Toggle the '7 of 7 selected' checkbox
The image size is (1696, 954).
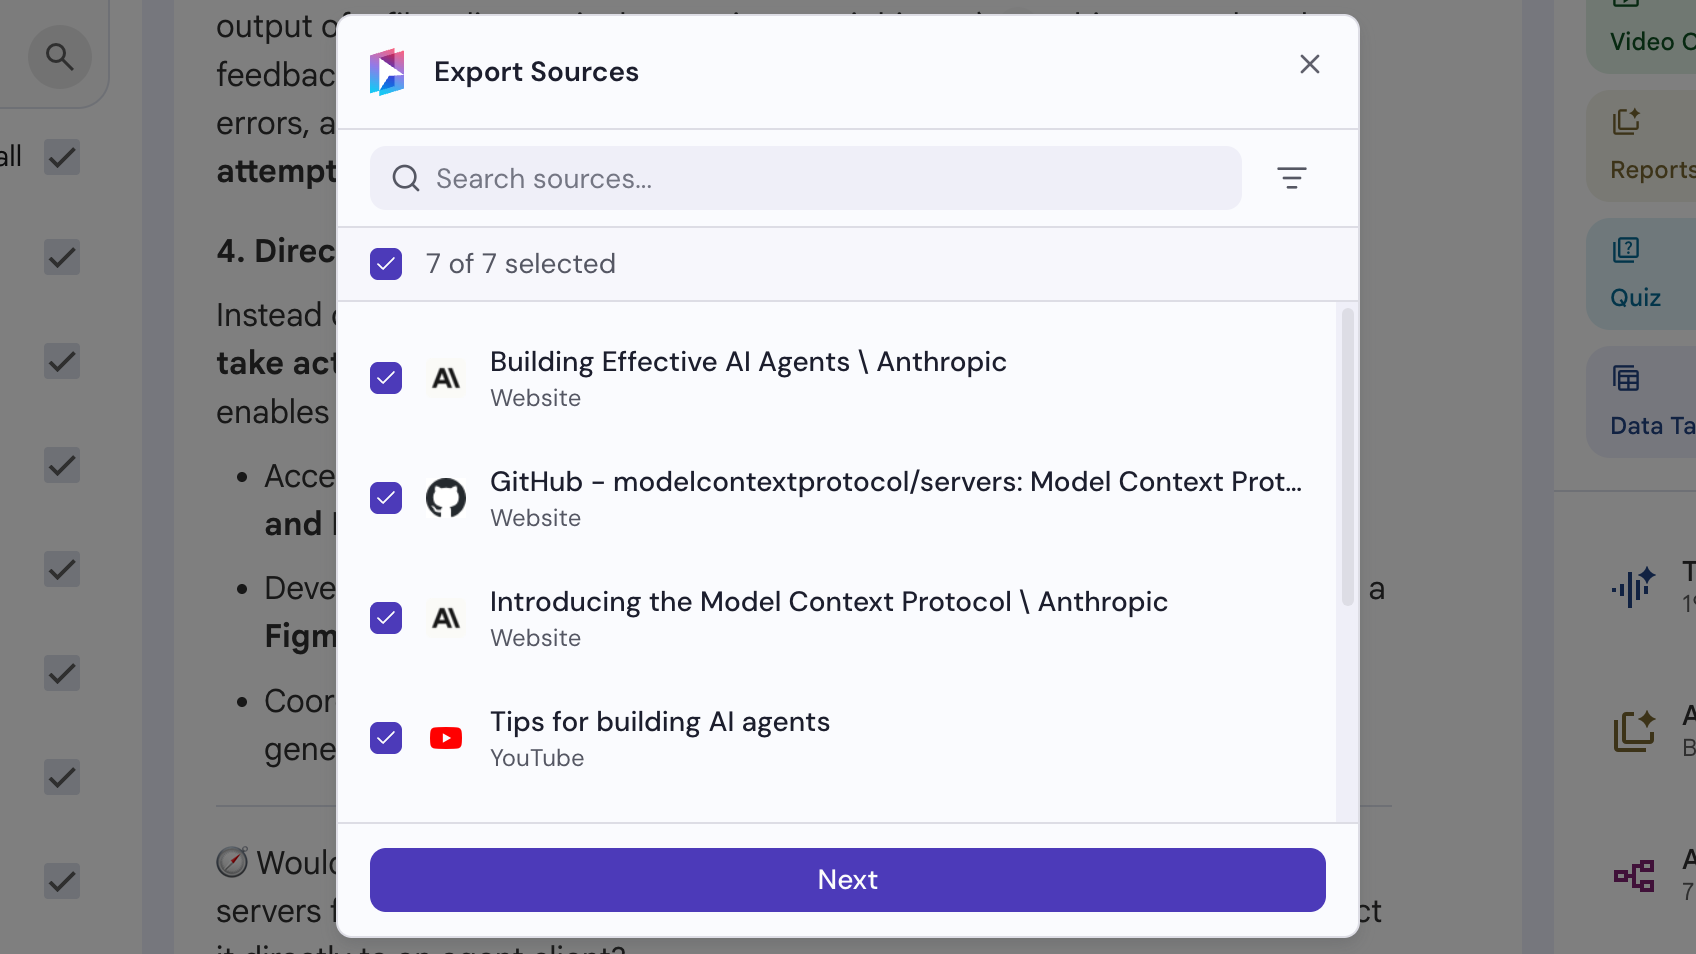tap(386, 264)
